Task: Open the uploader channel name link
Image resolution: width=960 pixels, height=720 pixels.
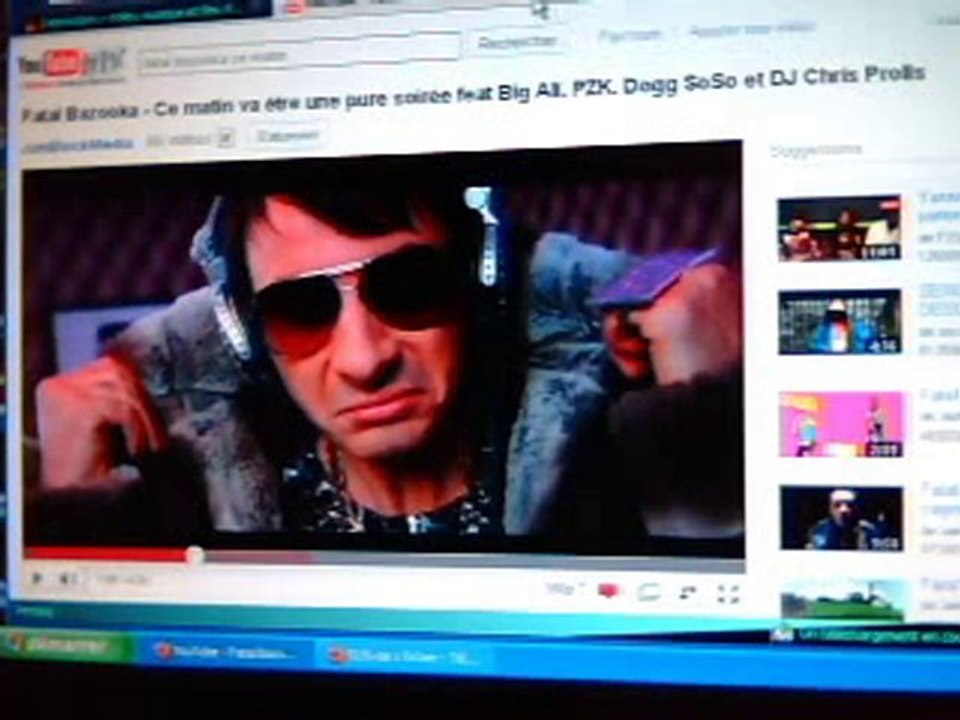Action: pos(77,144)
